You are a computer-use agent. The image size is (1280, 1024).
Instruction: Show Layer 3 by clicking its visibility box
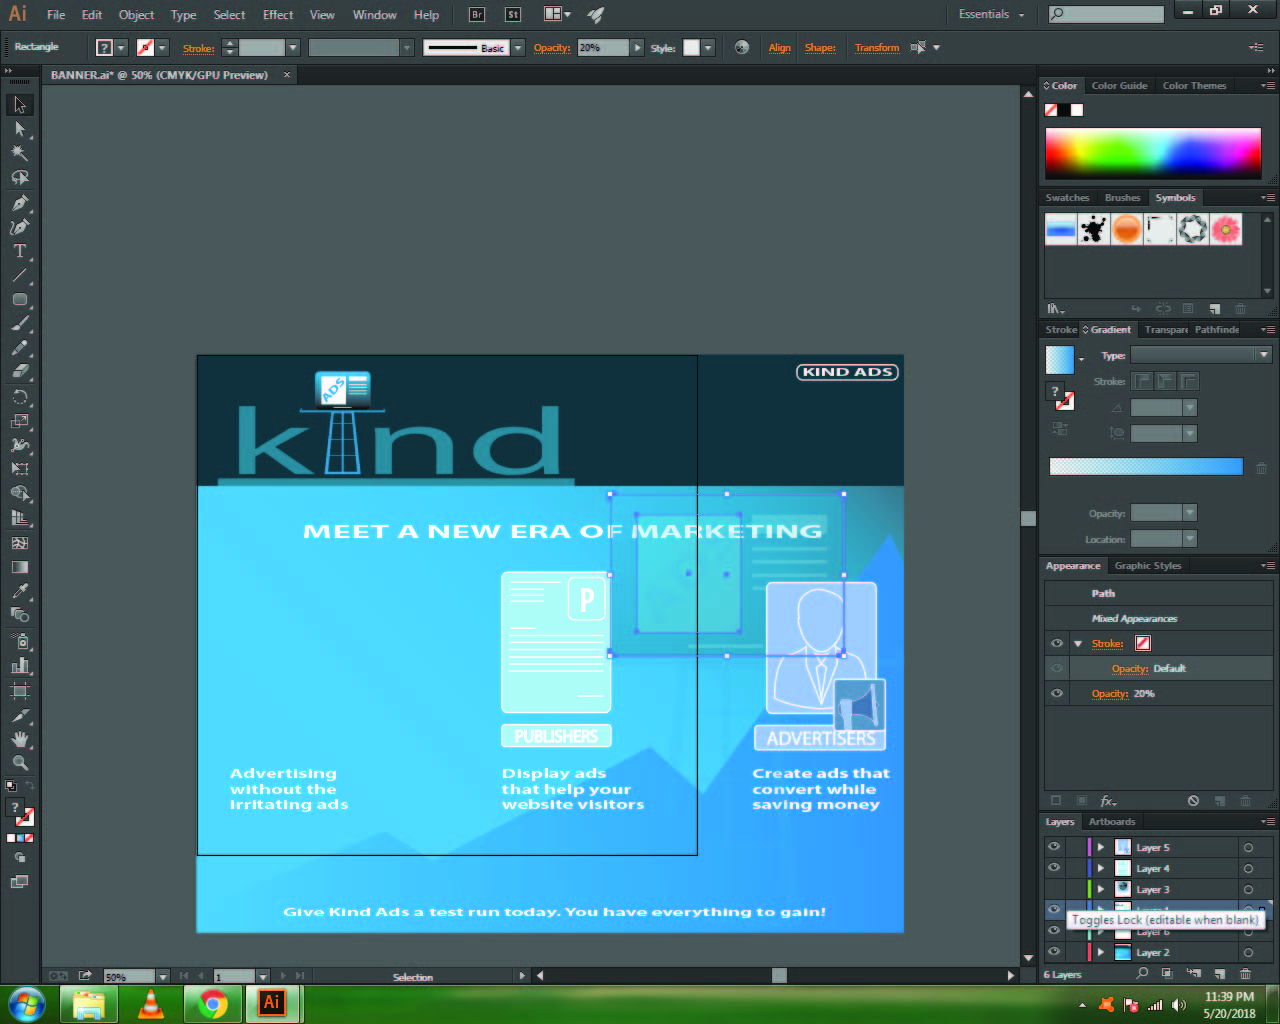(1054, 889)
